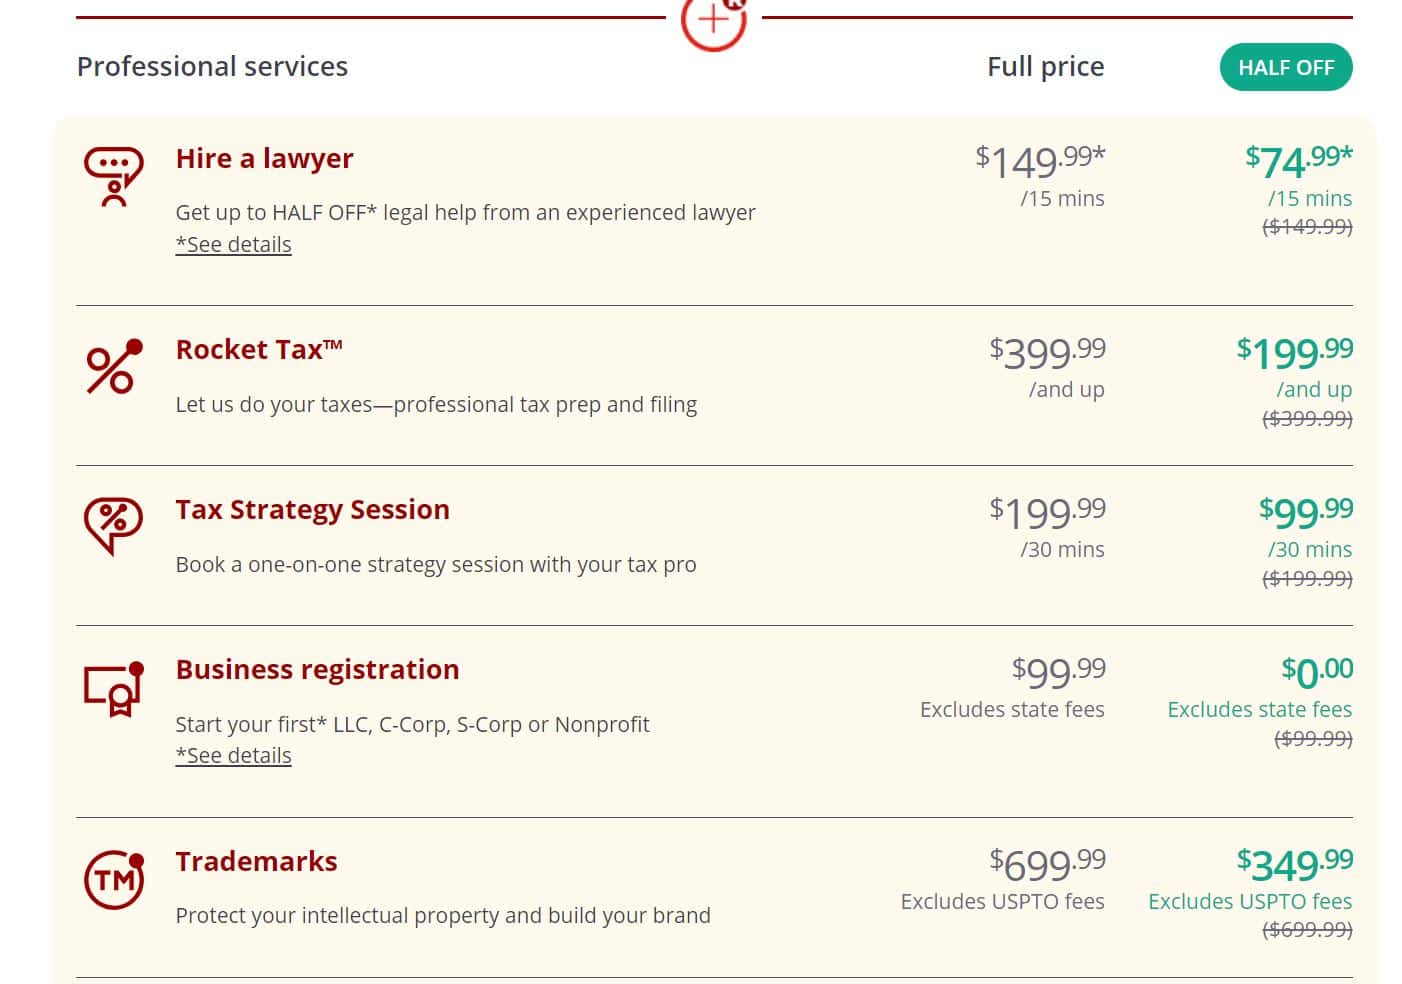This screenshot has width=1402, height=984.
Task: Click the $0.00 Business registration price
Action: tap(1316, 671)
